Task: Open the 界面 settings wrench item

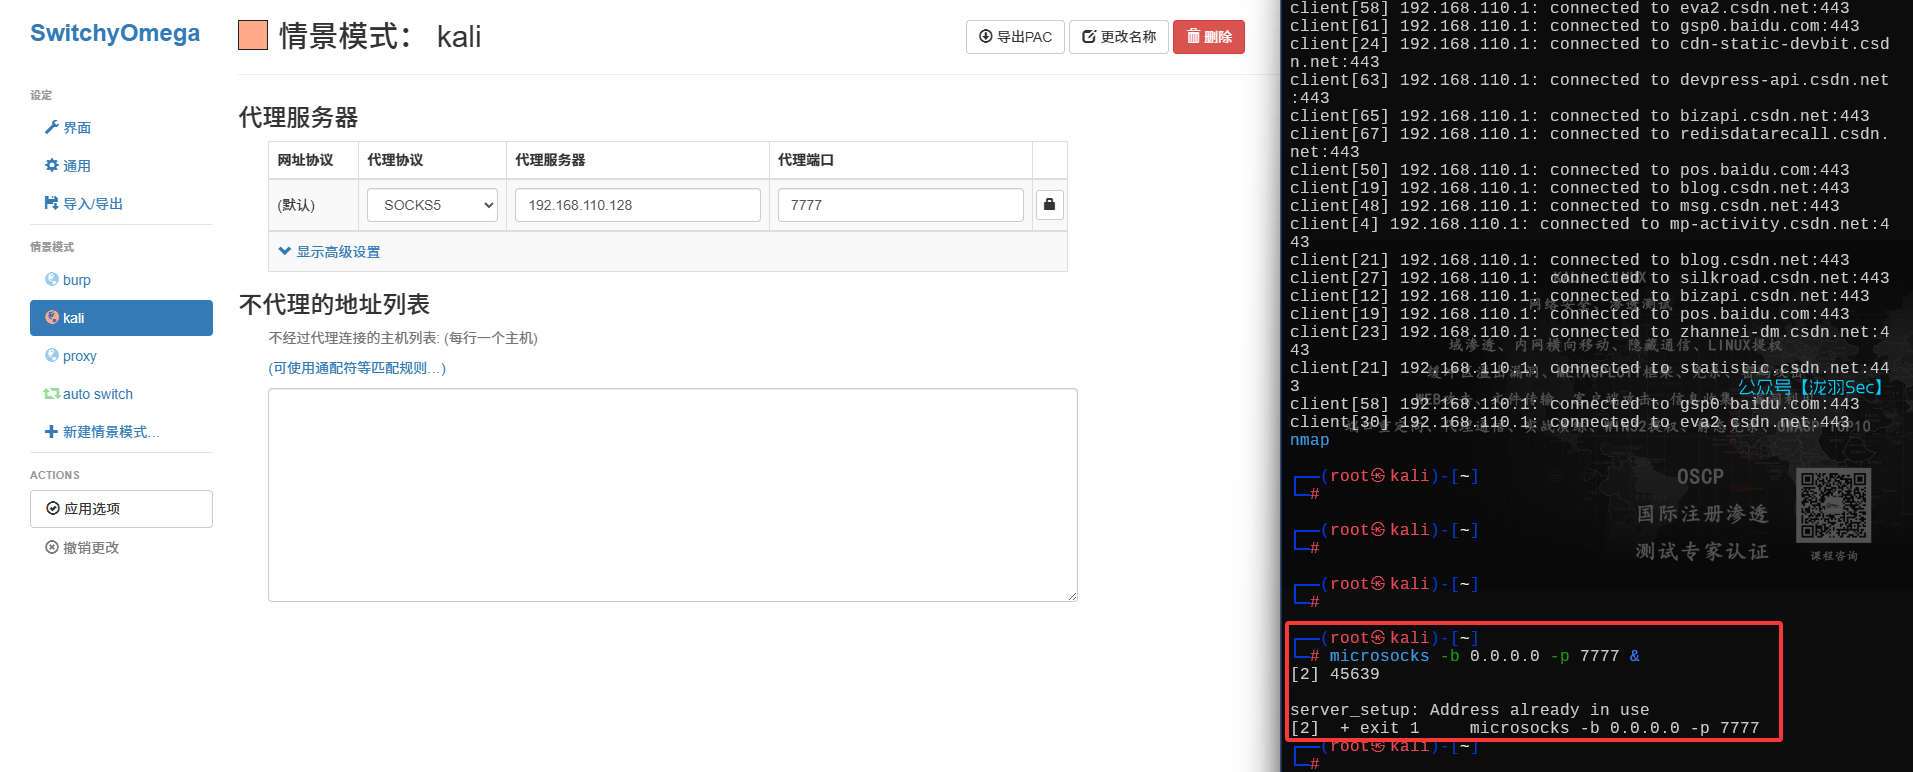Action: [x=68, y=128]
